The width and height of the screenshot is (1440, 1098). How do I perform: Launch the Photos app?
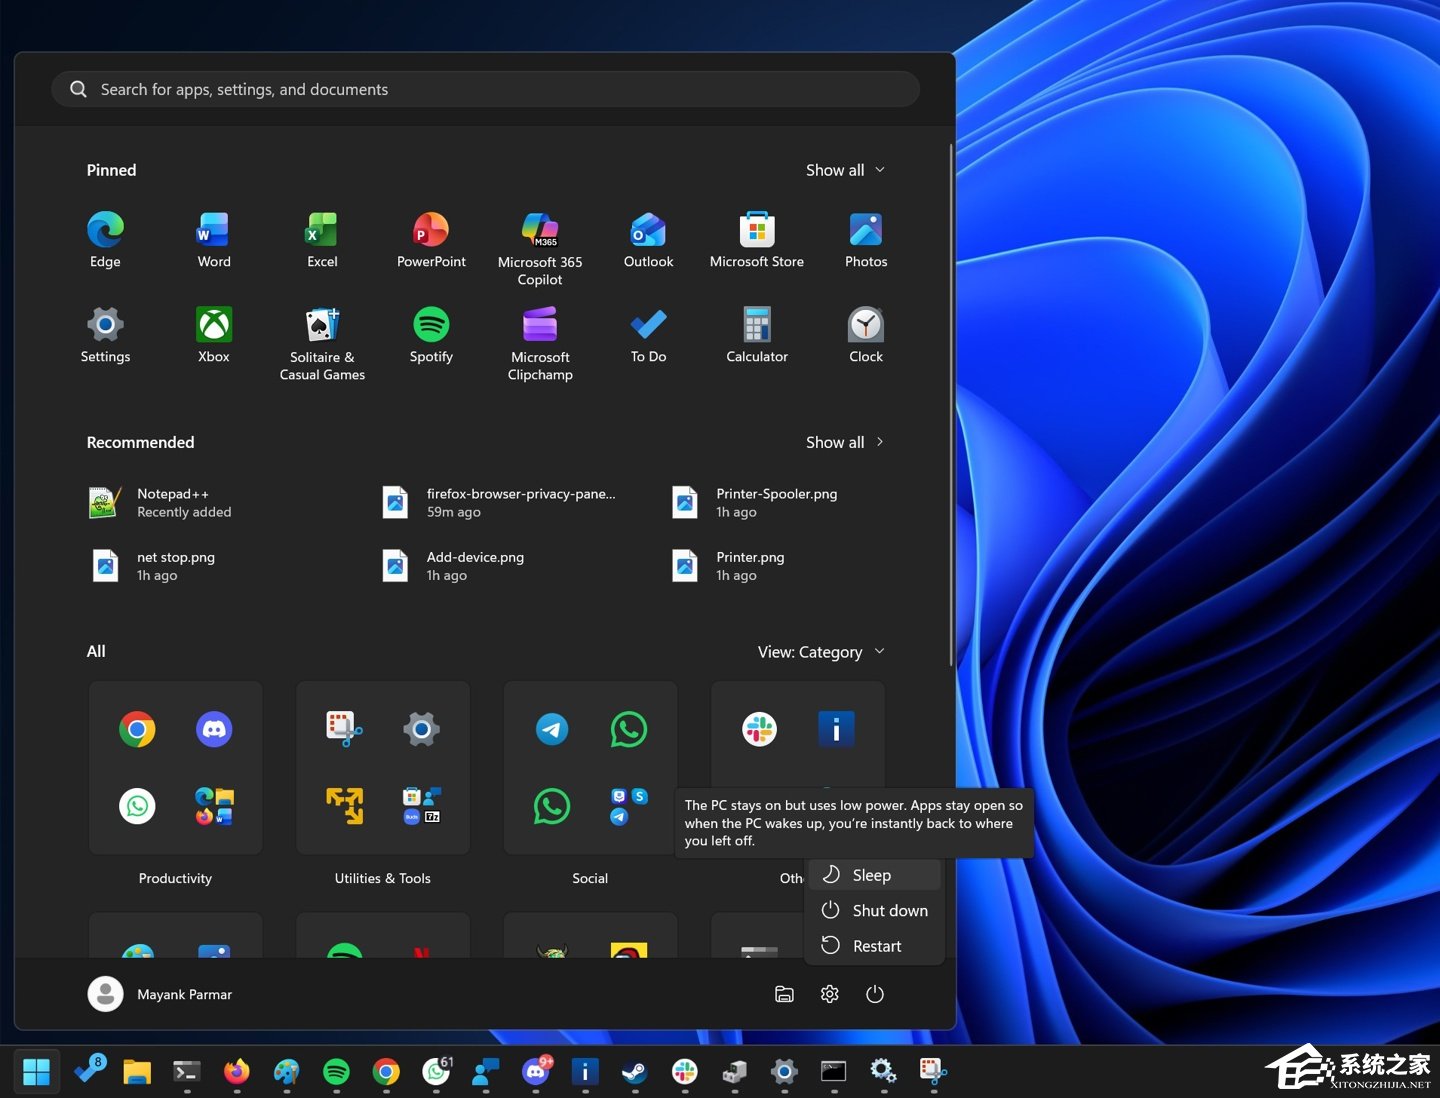866,240
